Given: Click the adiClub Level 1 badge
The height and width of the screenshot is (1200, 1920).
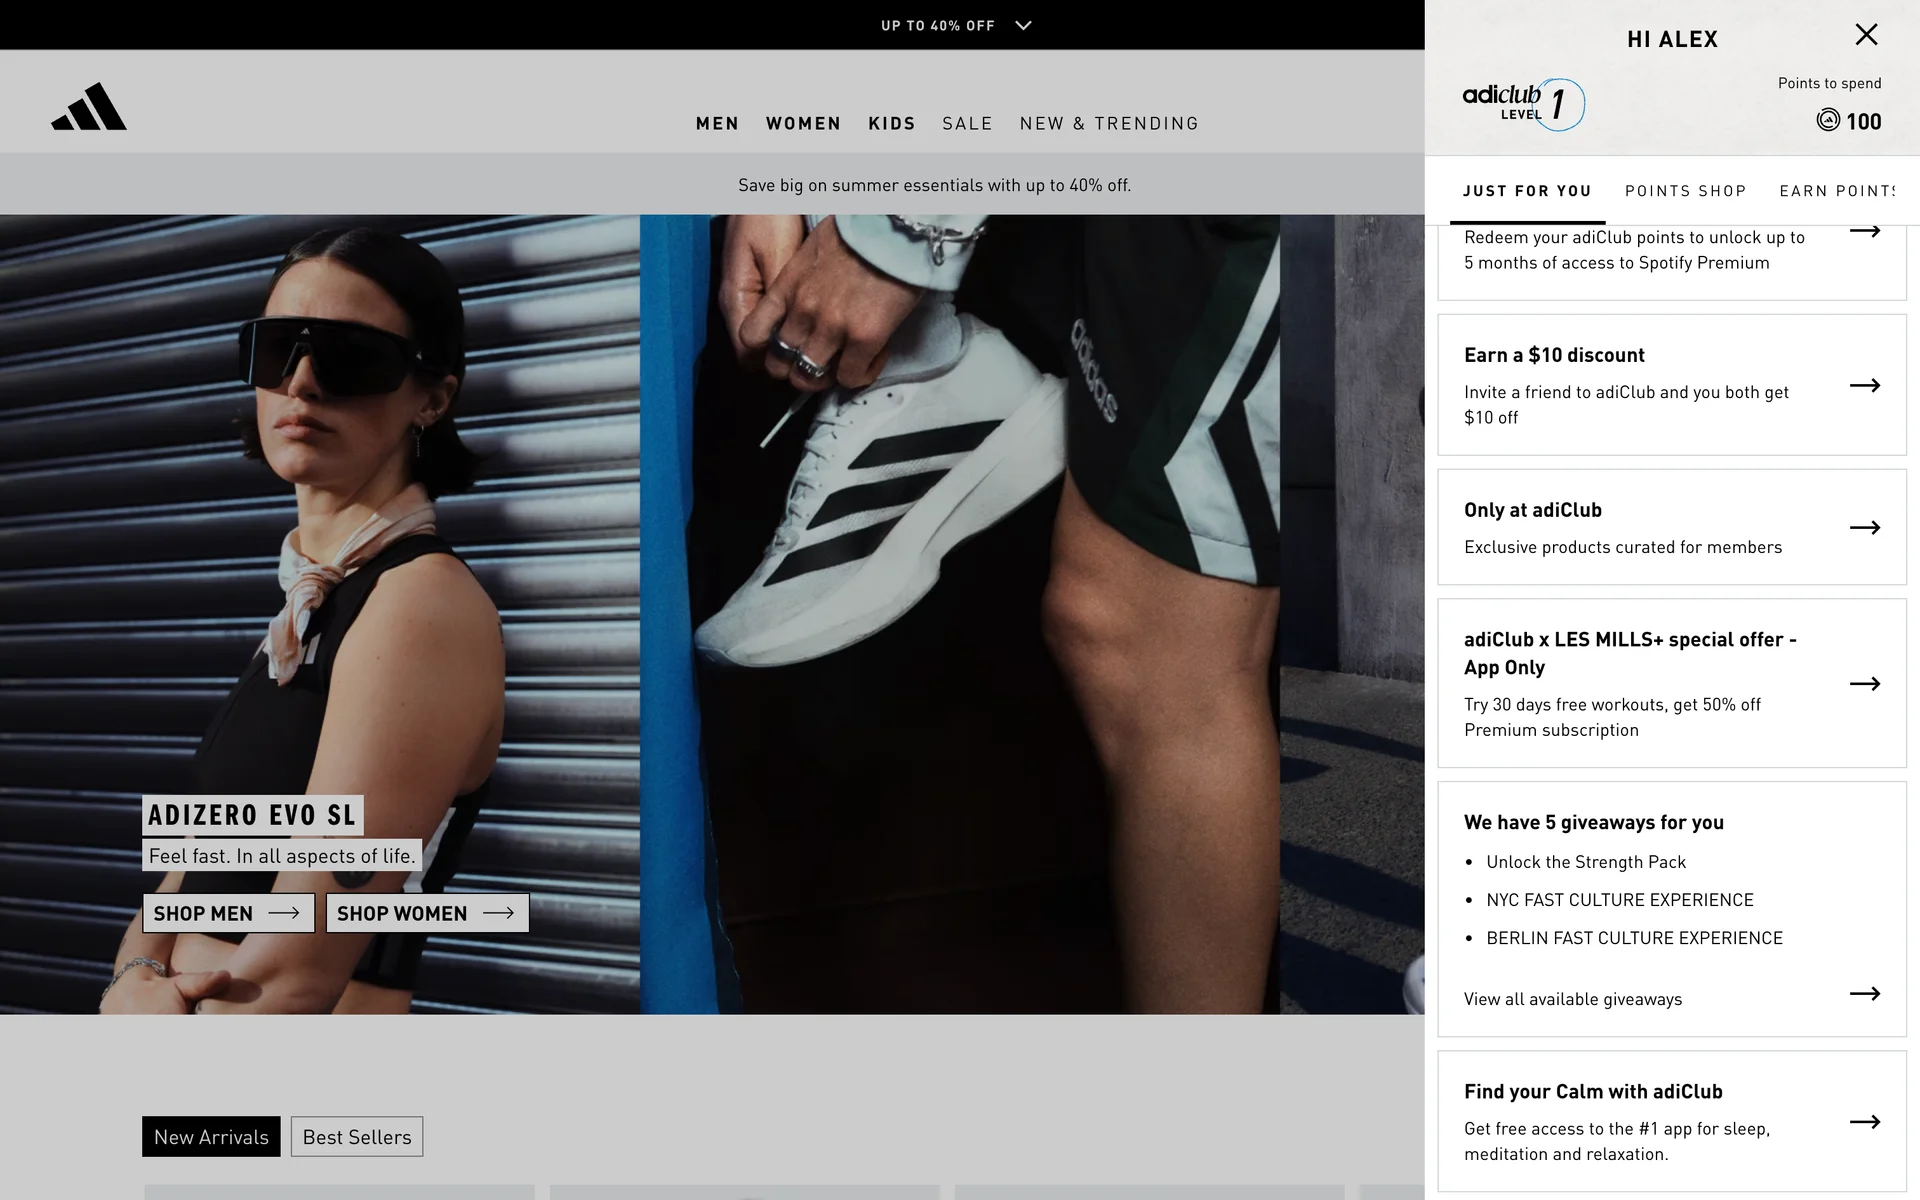Looking at the screenshot, I should [1522, 103].
